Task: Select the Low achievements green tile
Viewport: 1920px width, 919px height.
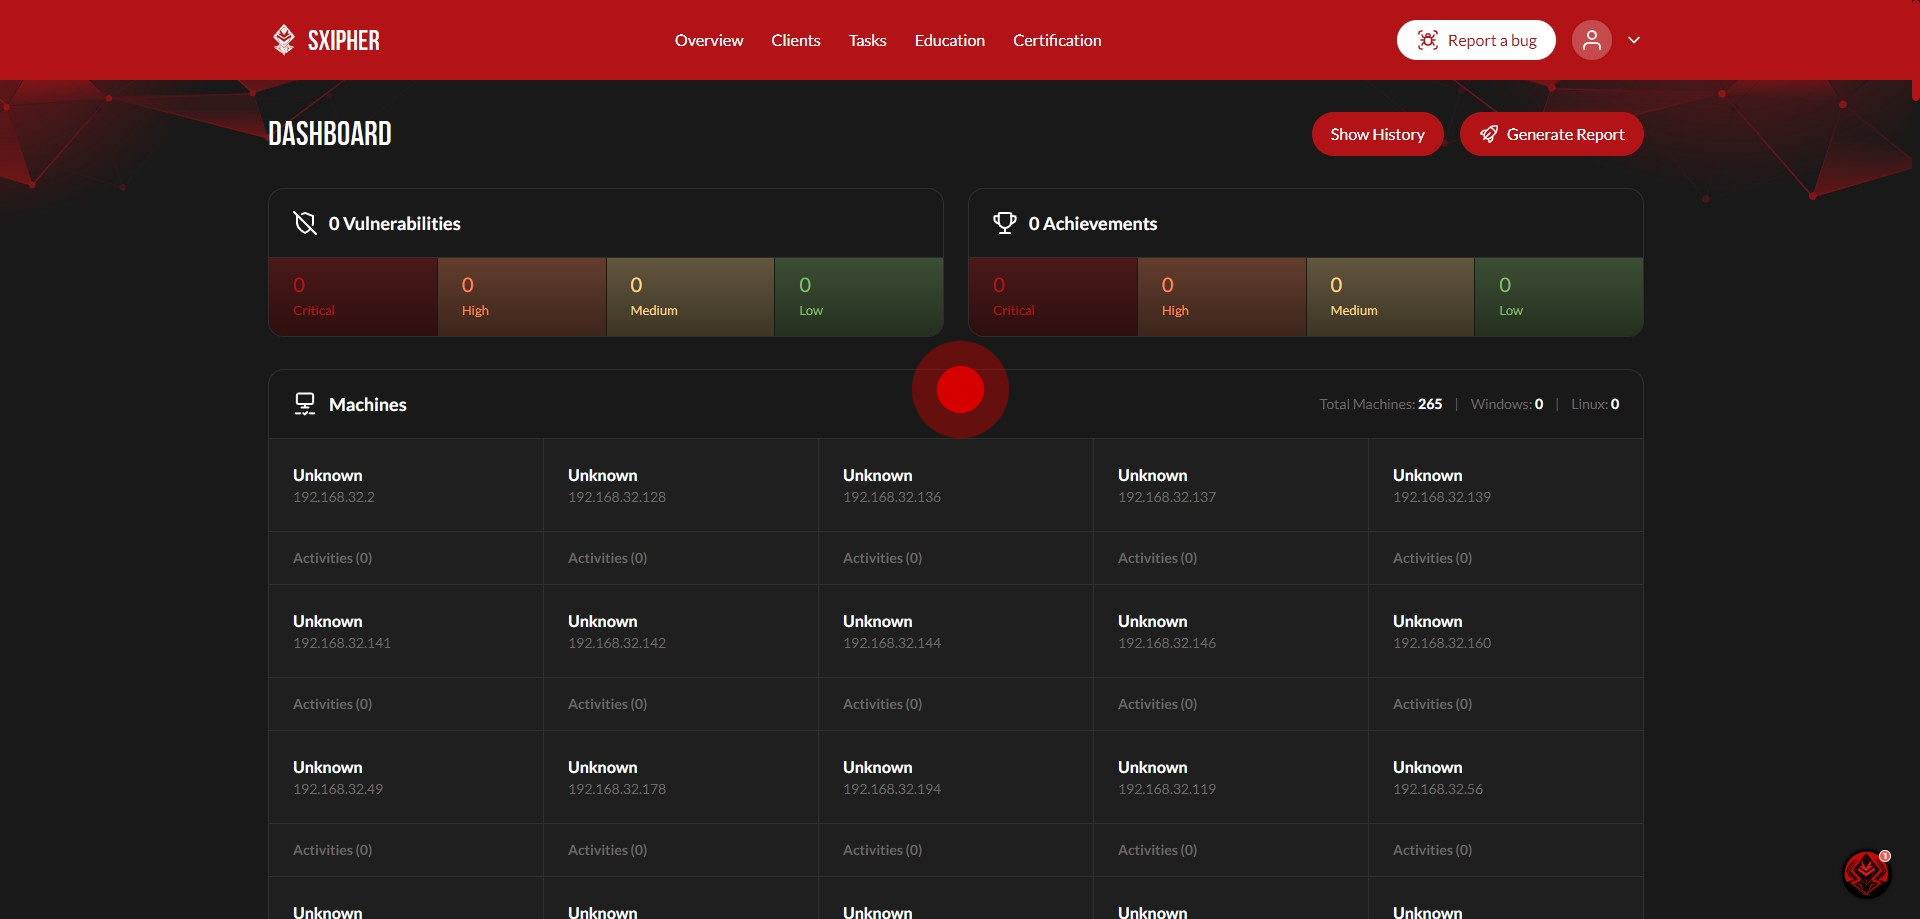Action: pos(1557,297)
